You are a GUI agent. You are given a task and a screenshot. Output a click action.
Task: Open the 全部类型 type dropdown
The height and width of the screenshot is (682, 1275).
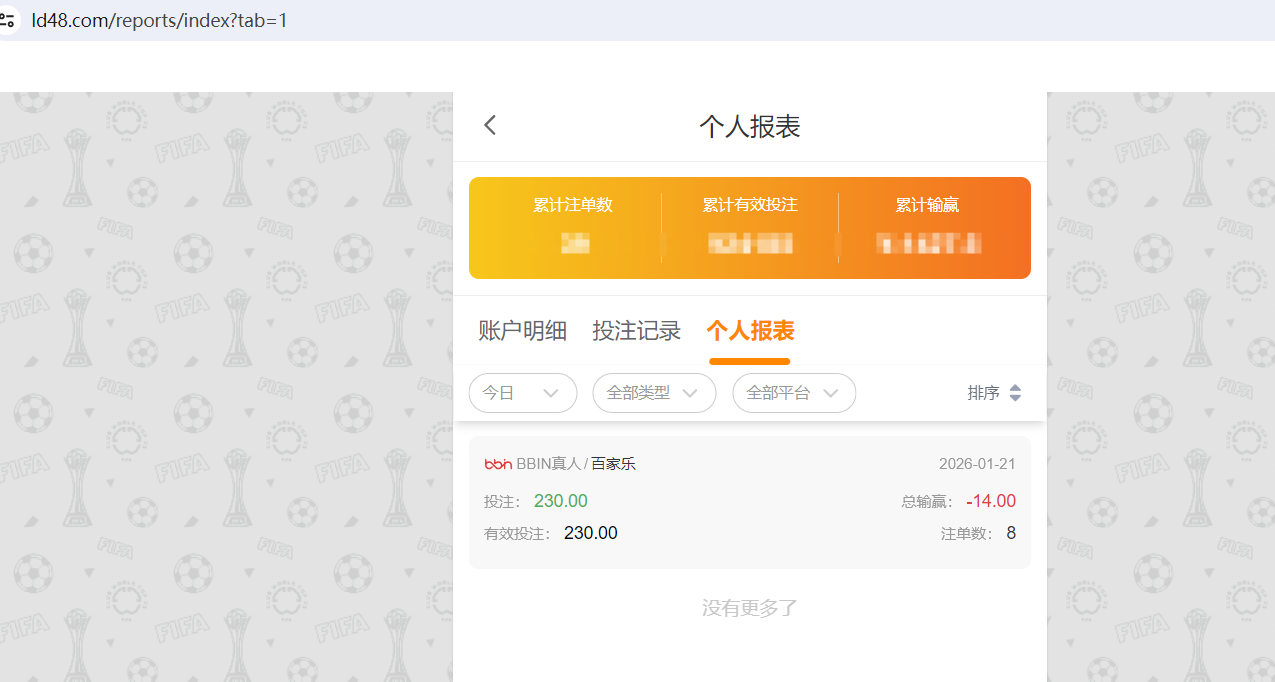tap(654, 393)
